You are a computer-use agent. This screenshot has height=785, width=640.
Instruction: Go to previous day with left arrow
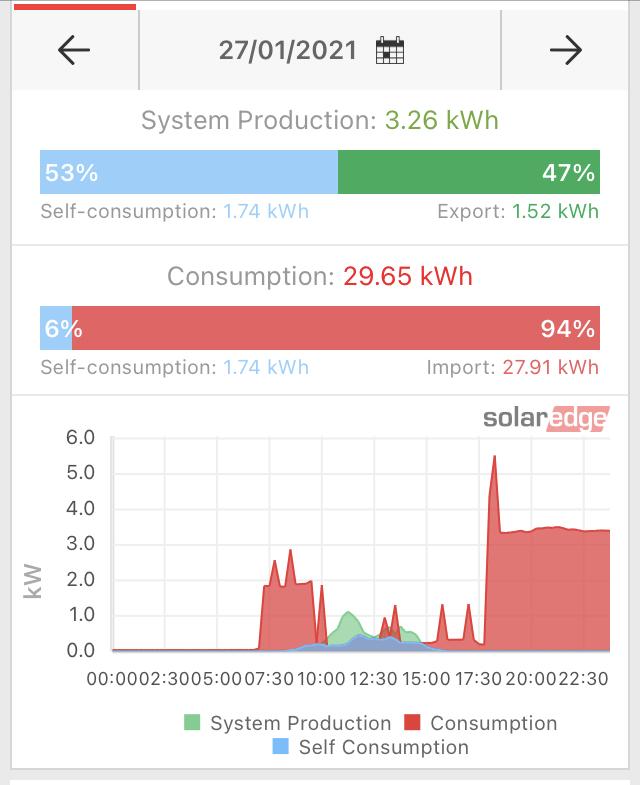[x=74, y=50]
